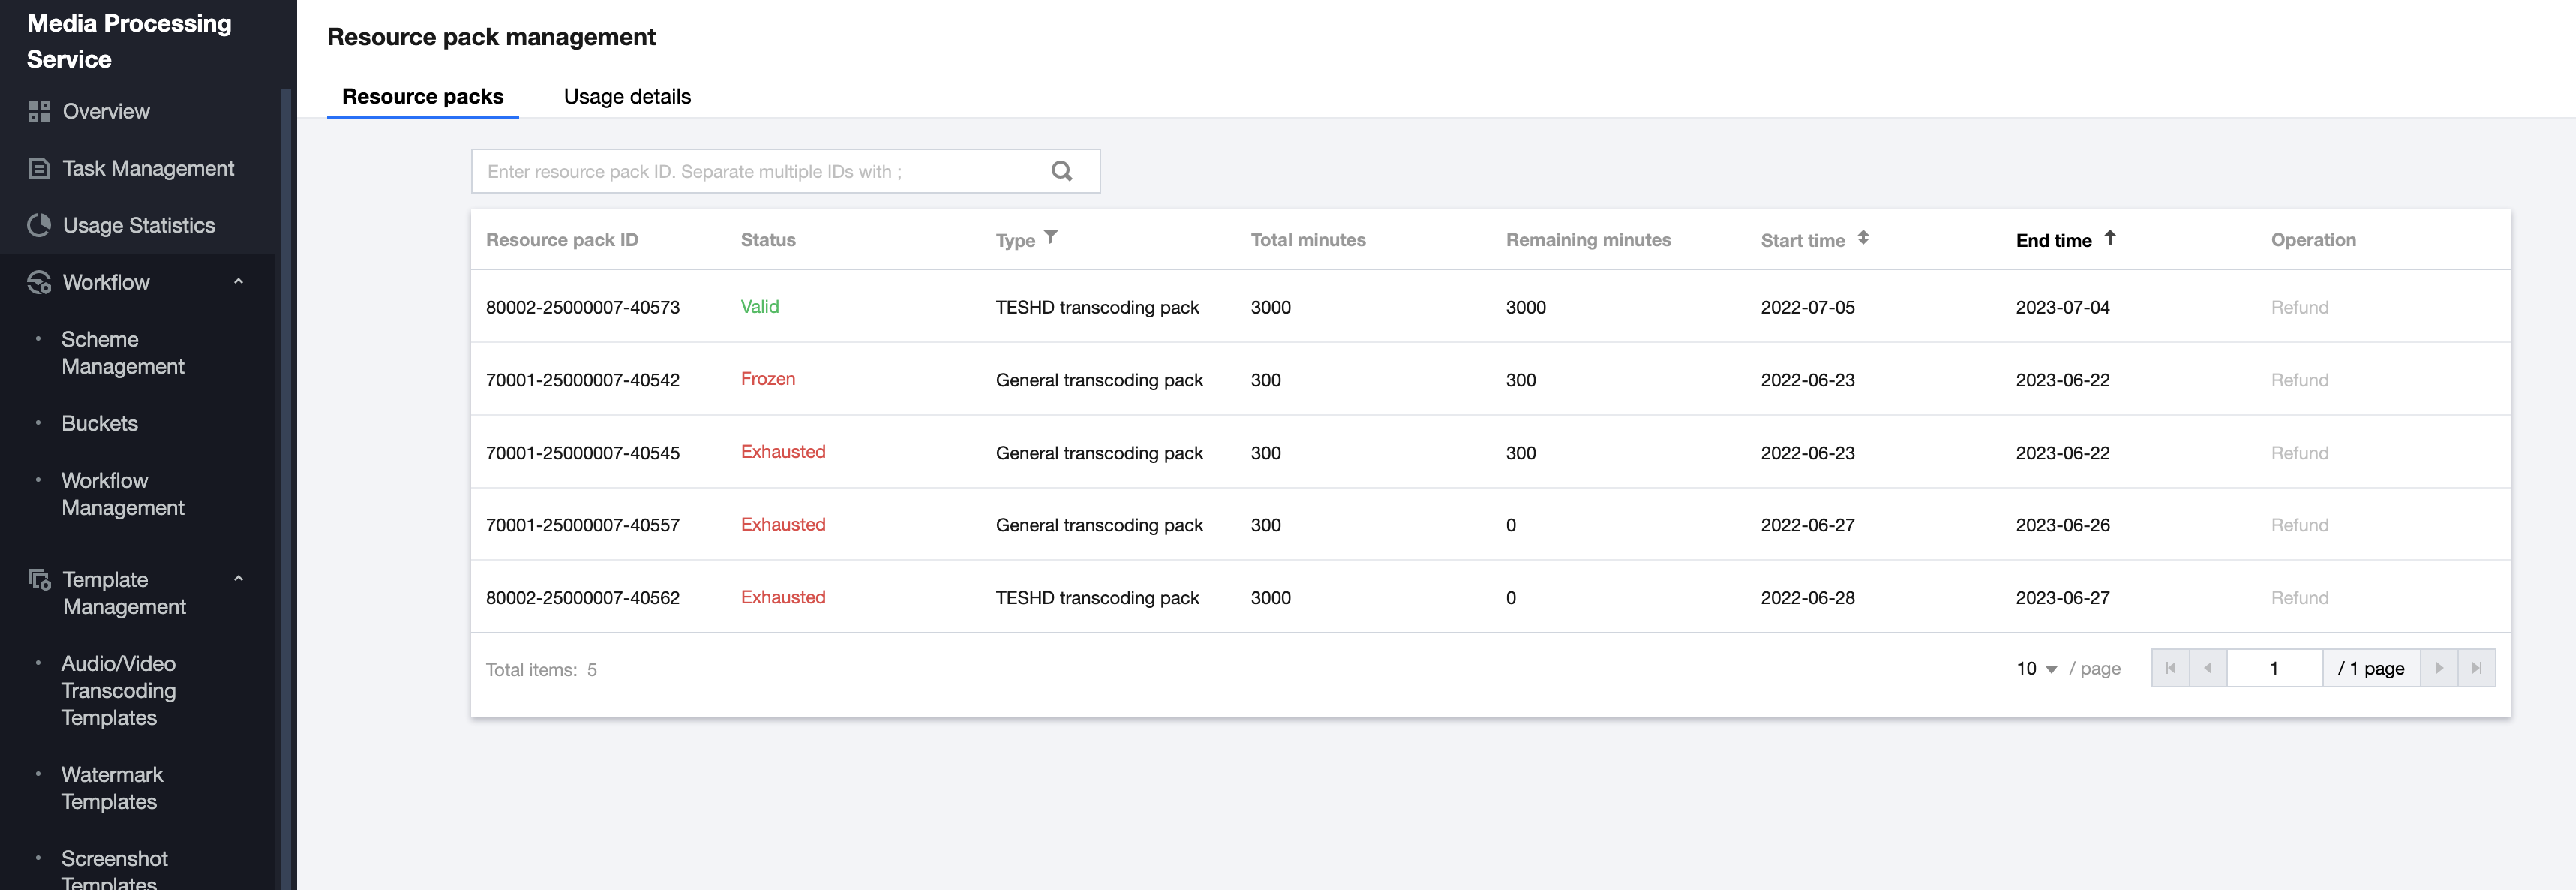This screenshot has width=2576, height=890.
Task: Click the search magnifier icon
Action: coord(1061,171)
